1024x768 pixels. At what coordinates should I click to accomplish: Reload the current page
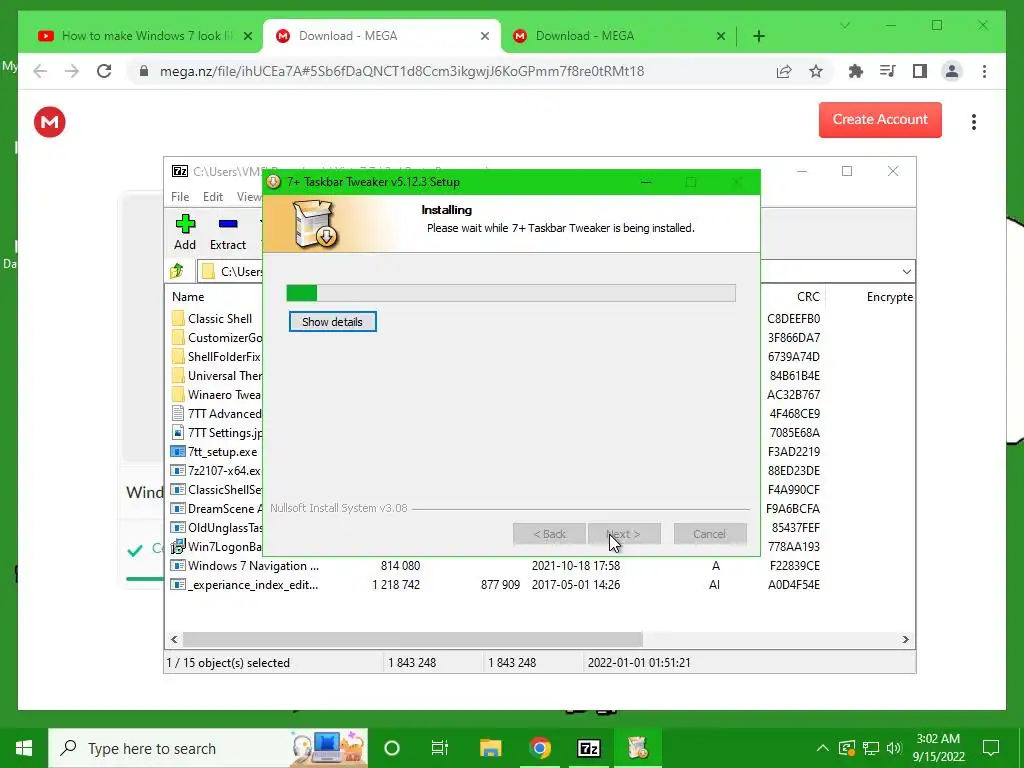point(104,71)
